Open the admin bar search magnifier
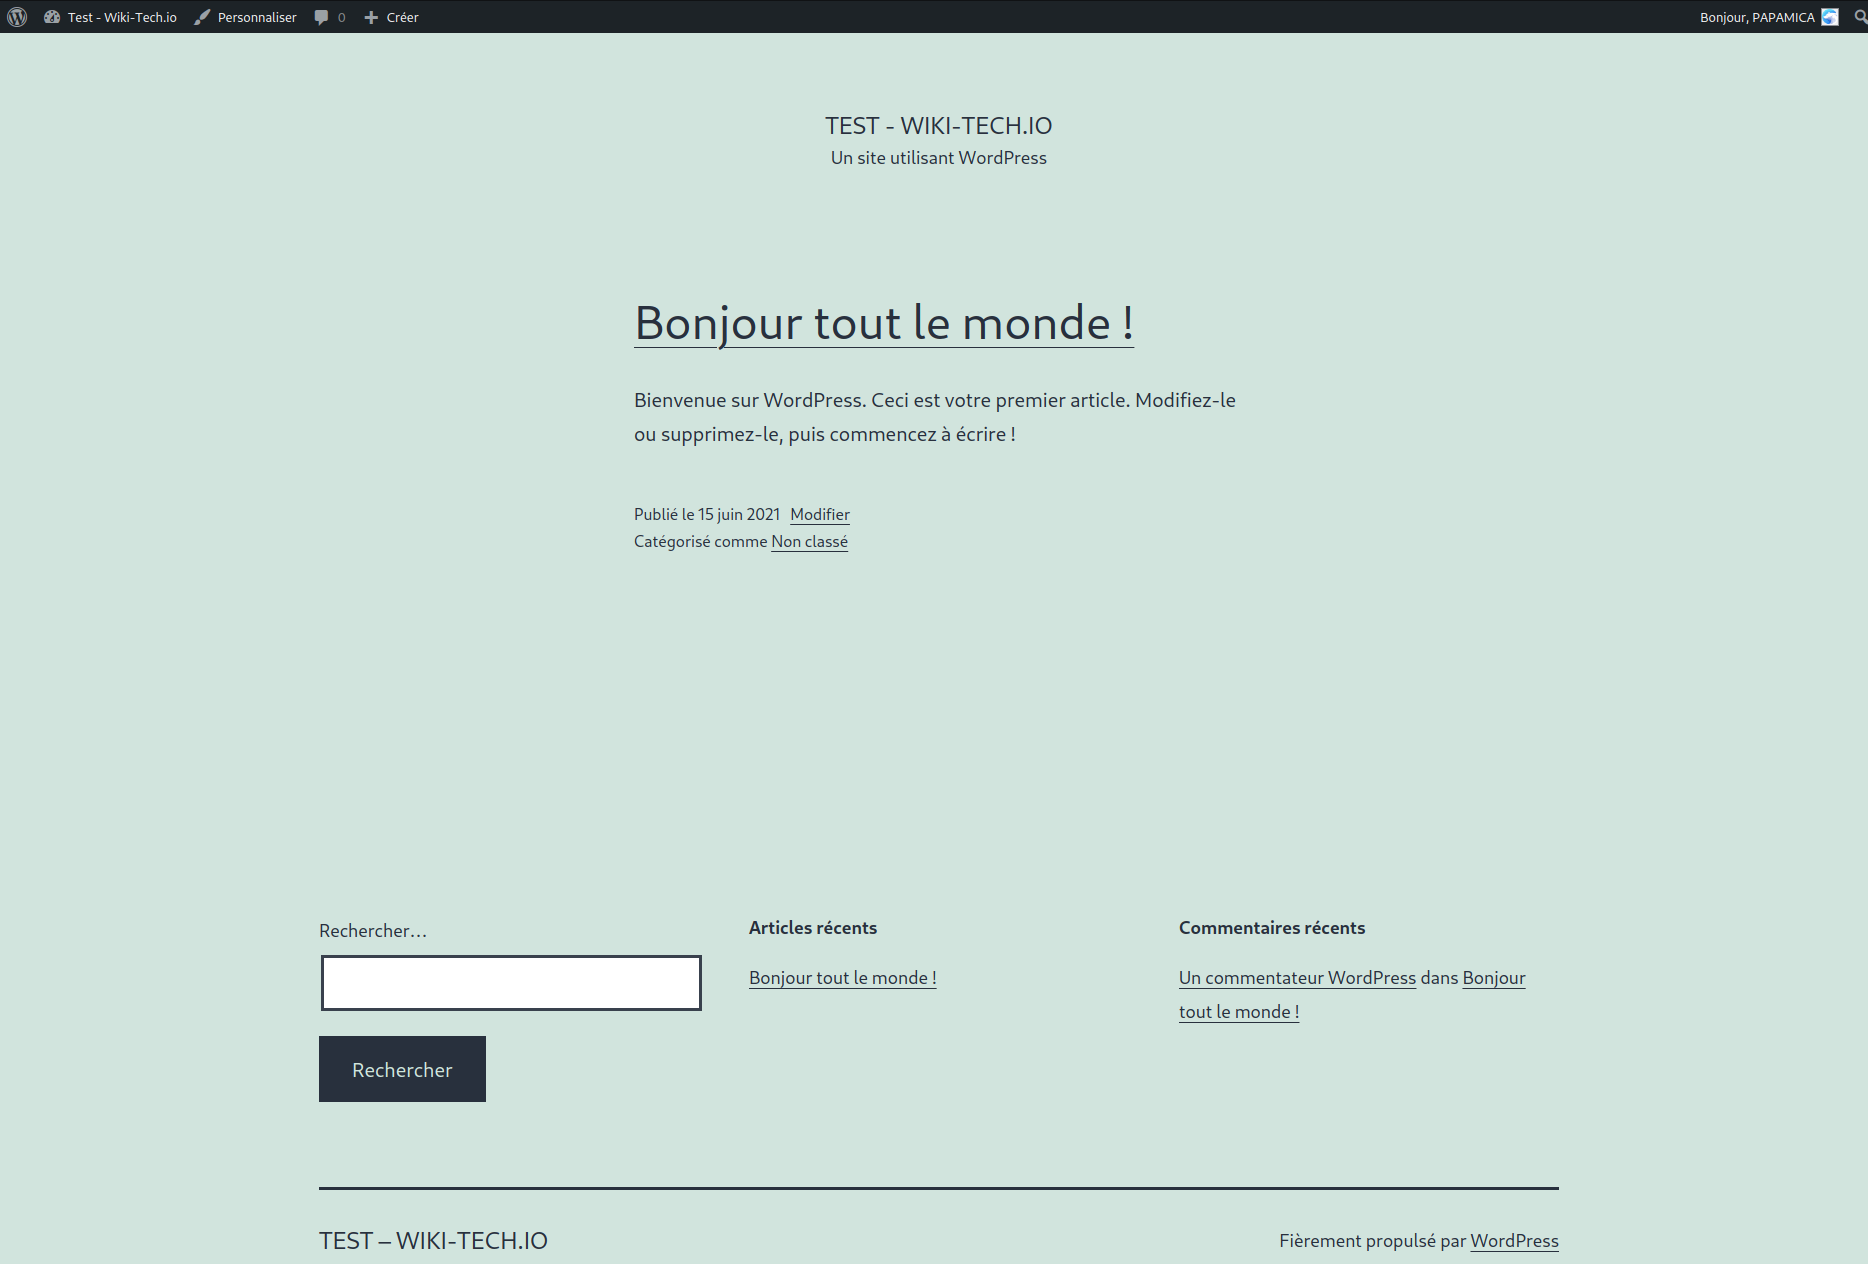Screen dimensions: 1868x1264 tap(1859, 17)
